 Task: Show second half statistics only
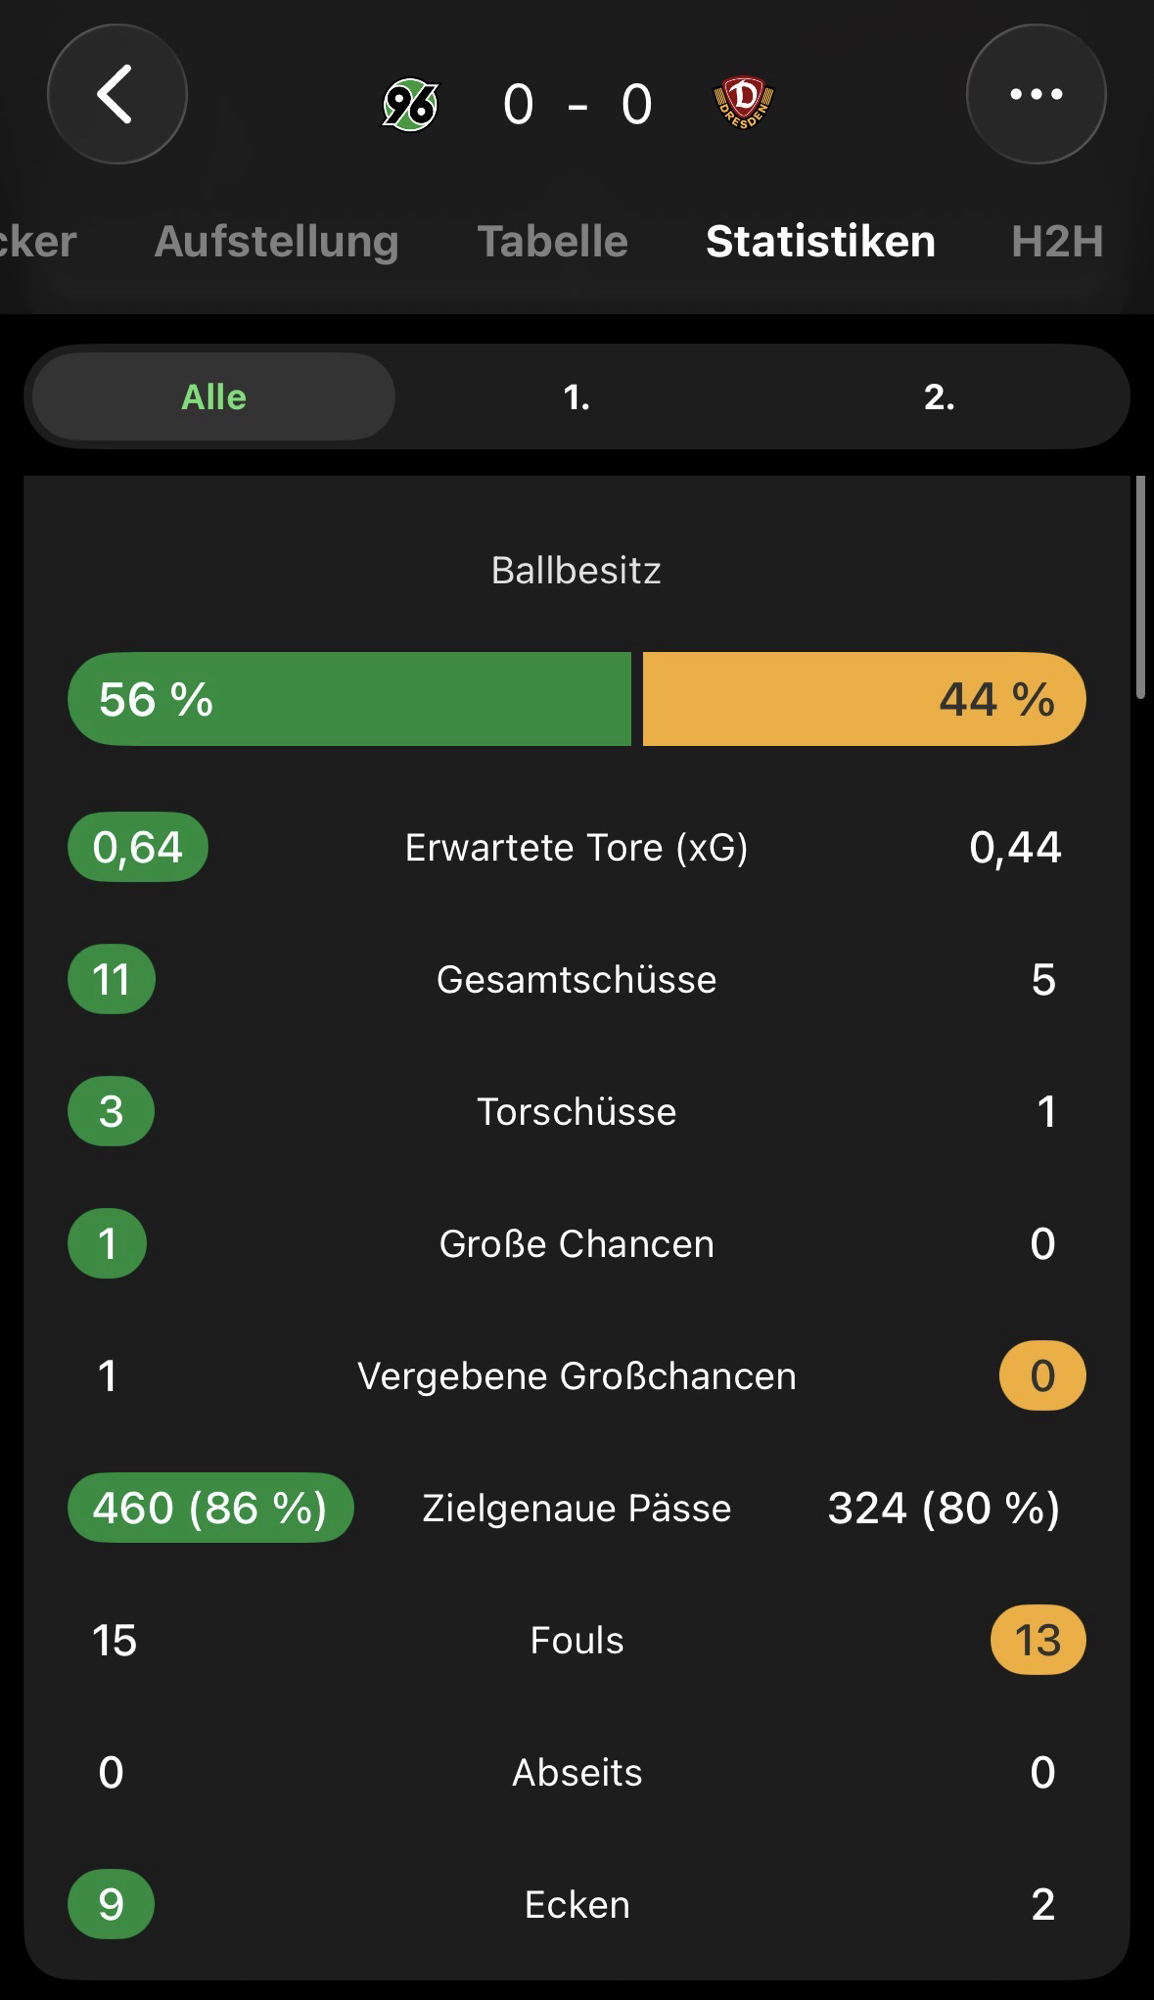pos(938,397)
